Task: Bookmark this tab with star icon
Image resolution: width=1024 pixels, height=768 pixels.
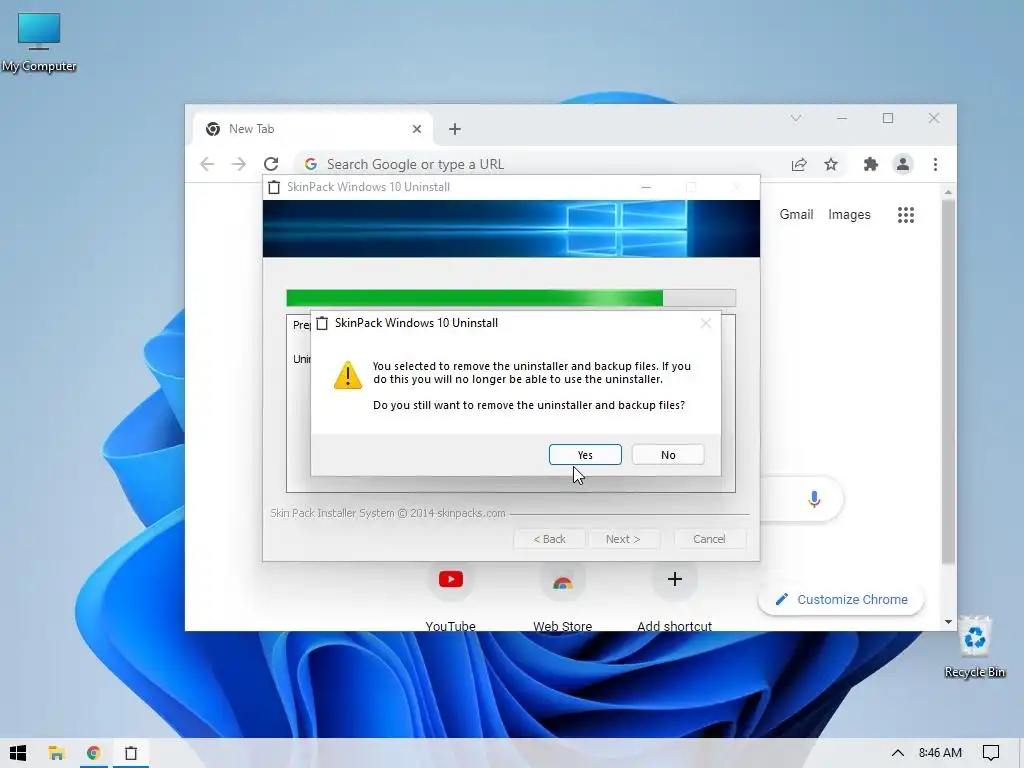Action: tap(831, 164)
